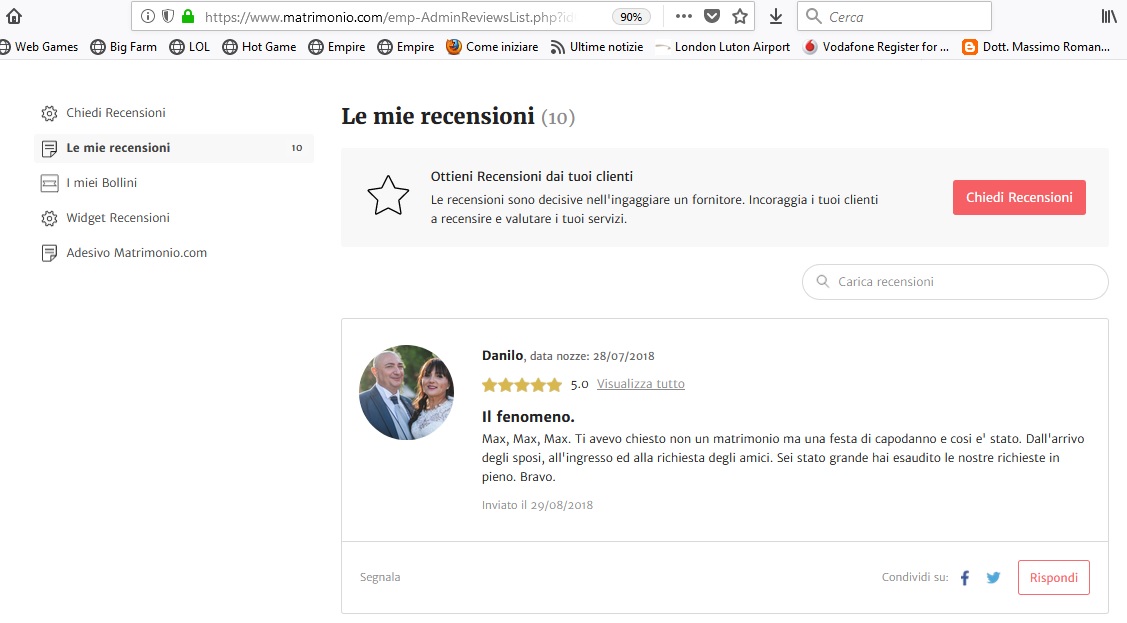Open the page actions three-dots menu
Screen dimensions: 1127x623
(684, 16)
